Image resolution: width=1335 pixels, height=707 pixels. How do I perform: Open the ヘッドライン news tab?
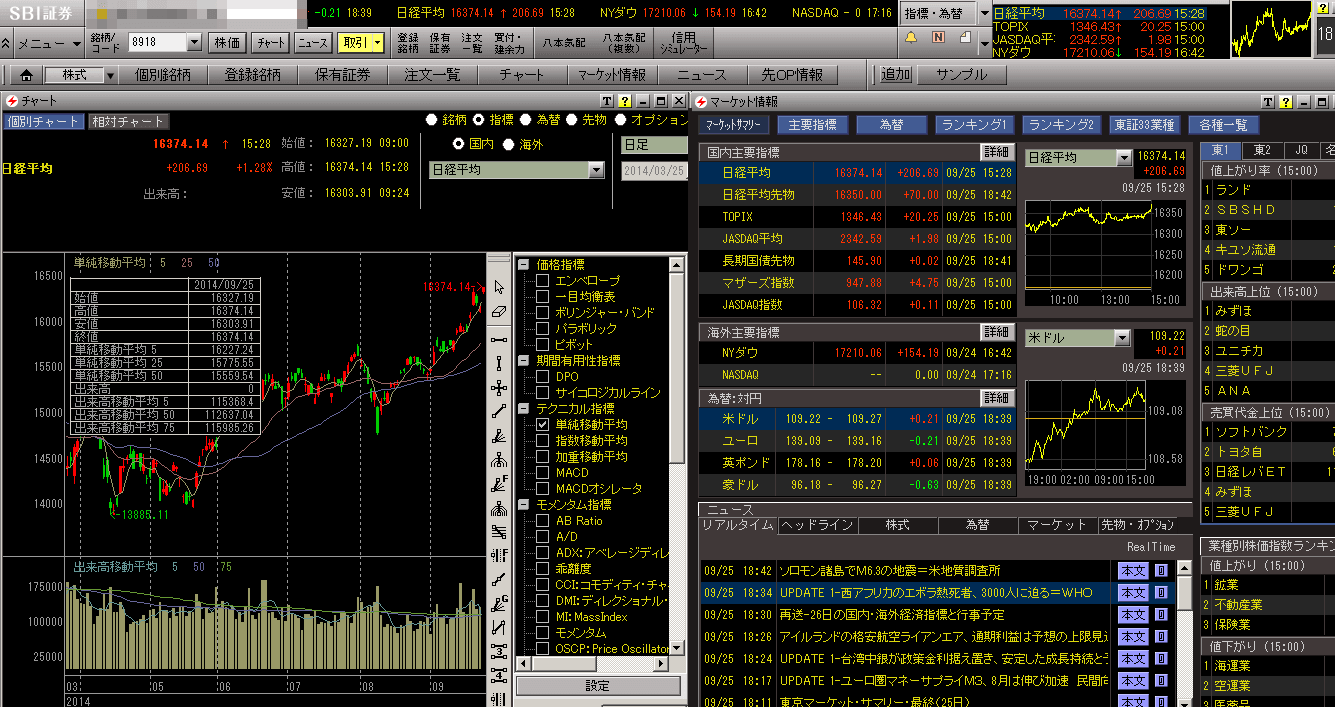pos(817,525)
